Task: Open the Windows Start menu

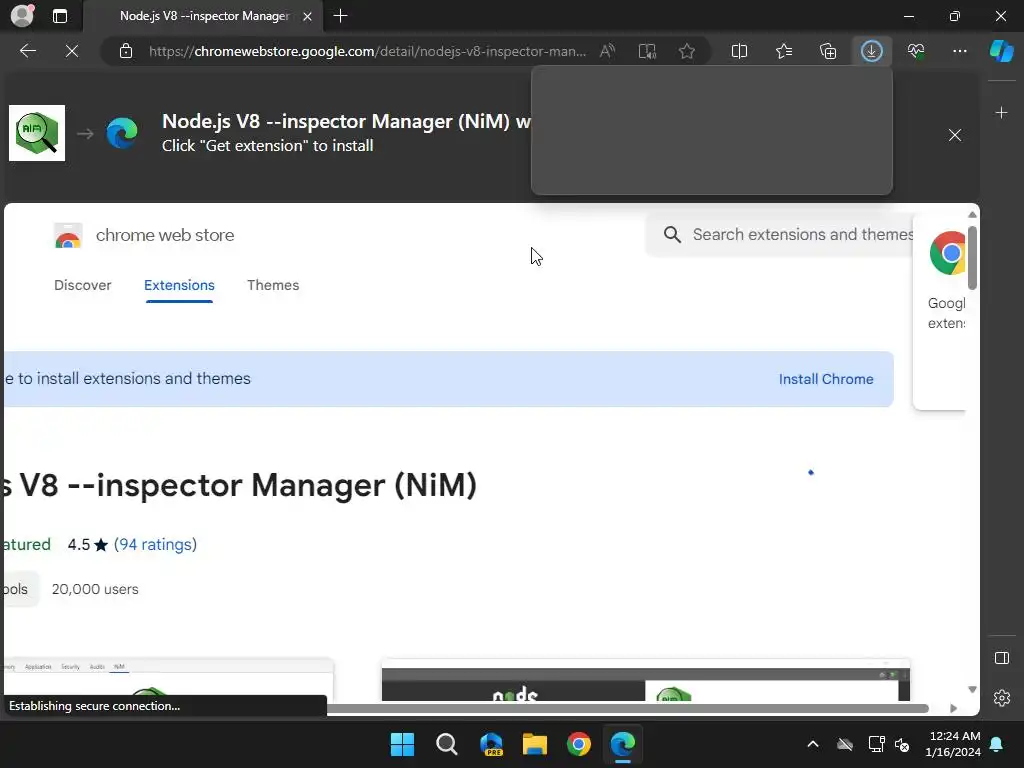Action: pyautogui.click(x=402, y=744)
